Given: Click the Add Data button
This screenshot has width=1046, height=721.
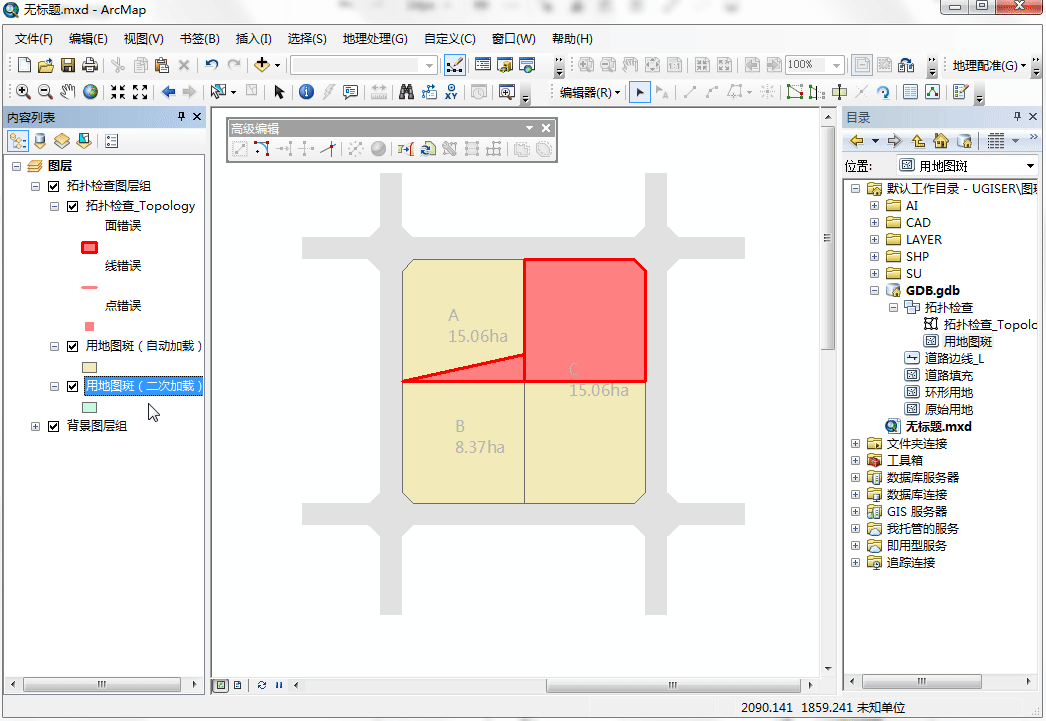Looking at the screenshot, I should (x=262, y=65).
